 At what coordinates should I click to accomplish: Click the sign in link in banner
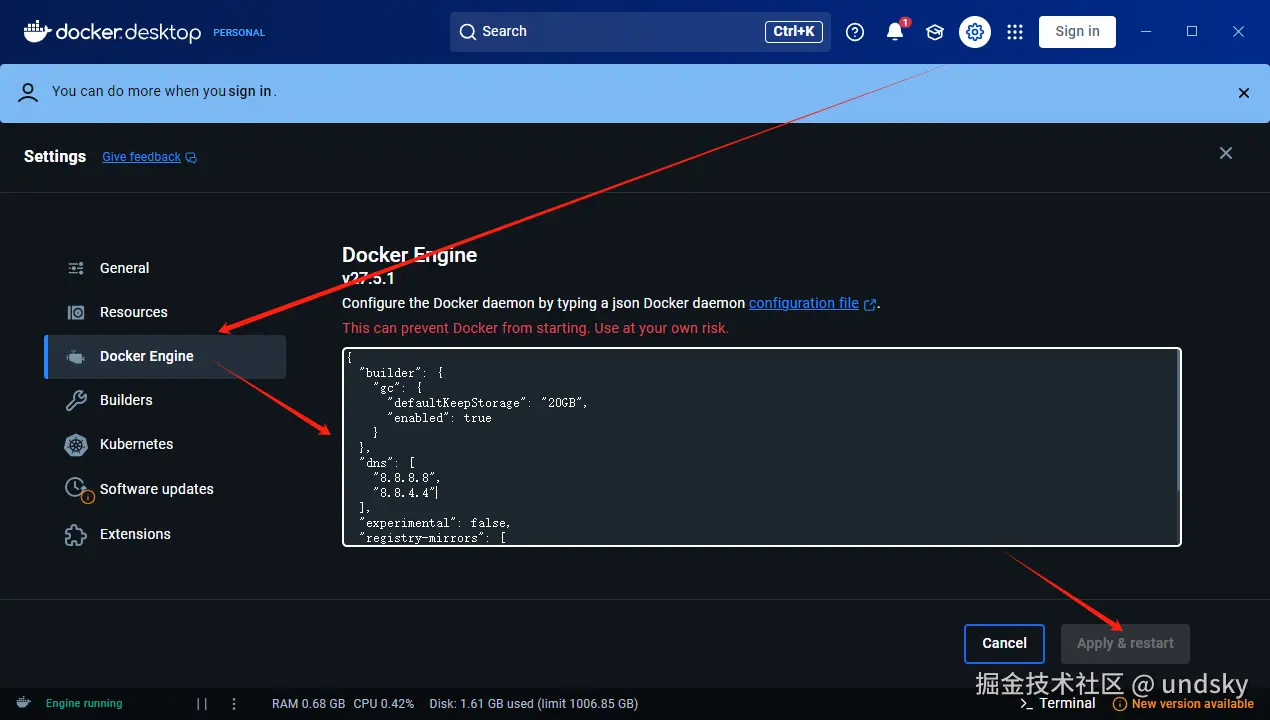[250, 91]
